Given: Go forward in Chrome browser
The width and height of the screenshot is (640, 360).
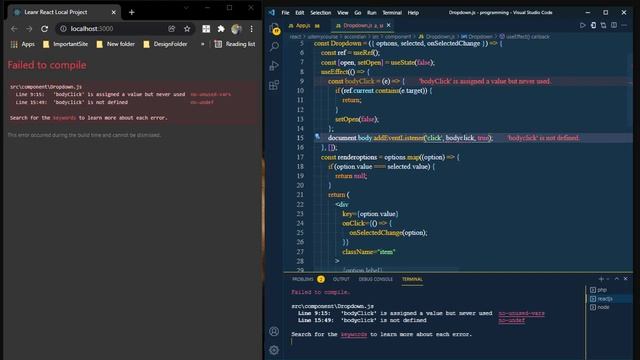Looking at the screenshot, I should tap(29, 29).
